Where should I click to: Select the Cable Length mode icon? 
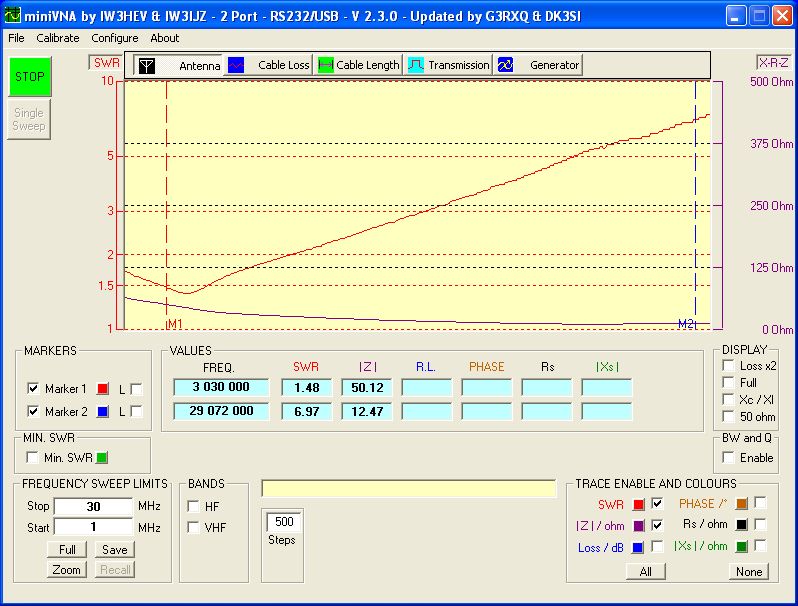click(325, 65)
